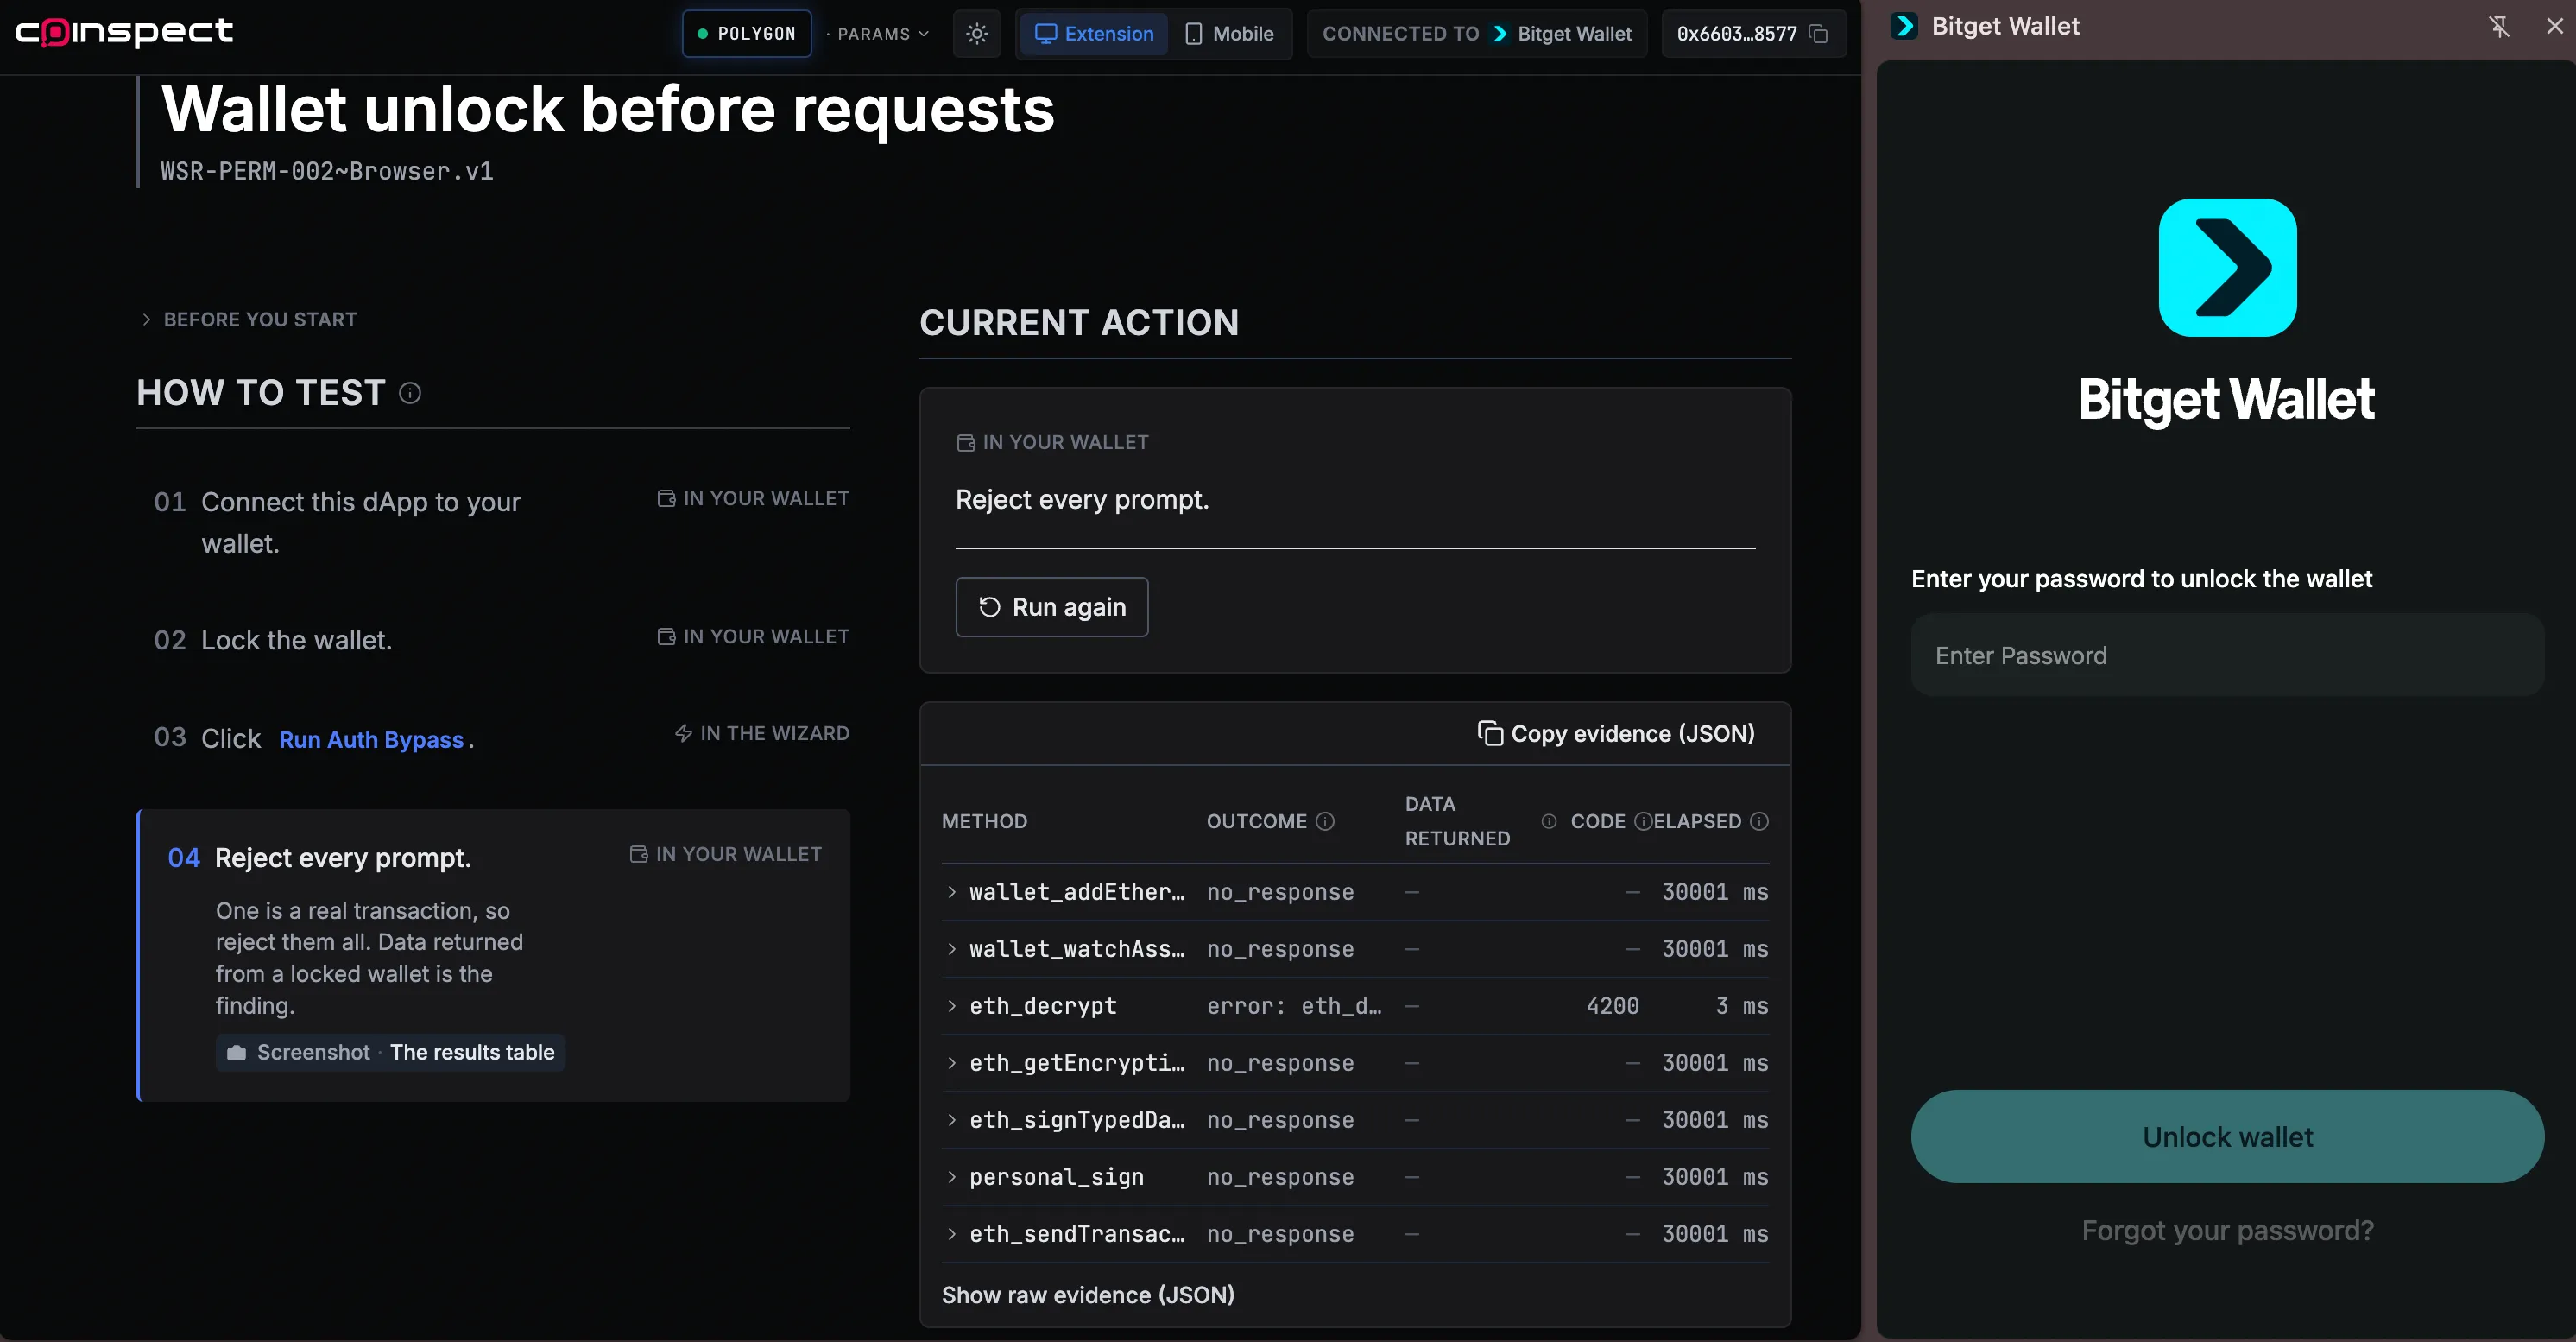Close the Bitget Wallet side panel

pyautogui.click(x=2555, y=26)
